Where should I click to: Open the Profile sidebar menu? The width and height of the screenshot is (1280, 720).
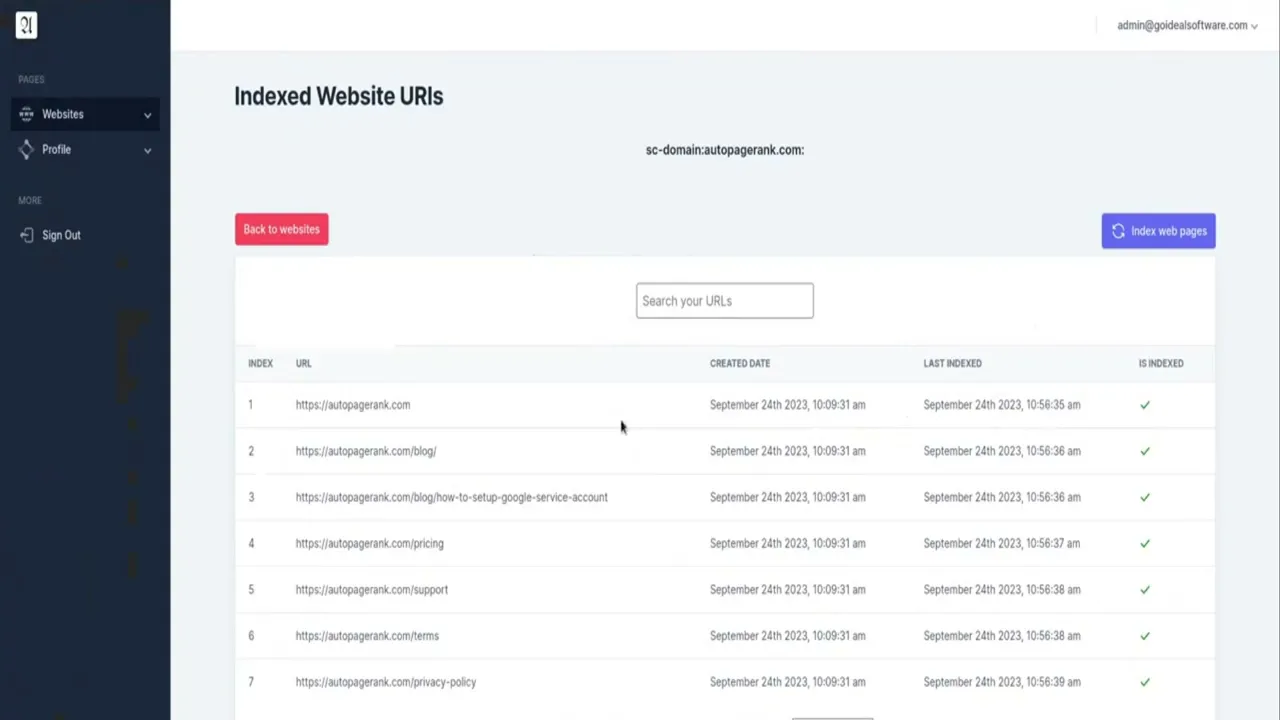pos(85,149)
